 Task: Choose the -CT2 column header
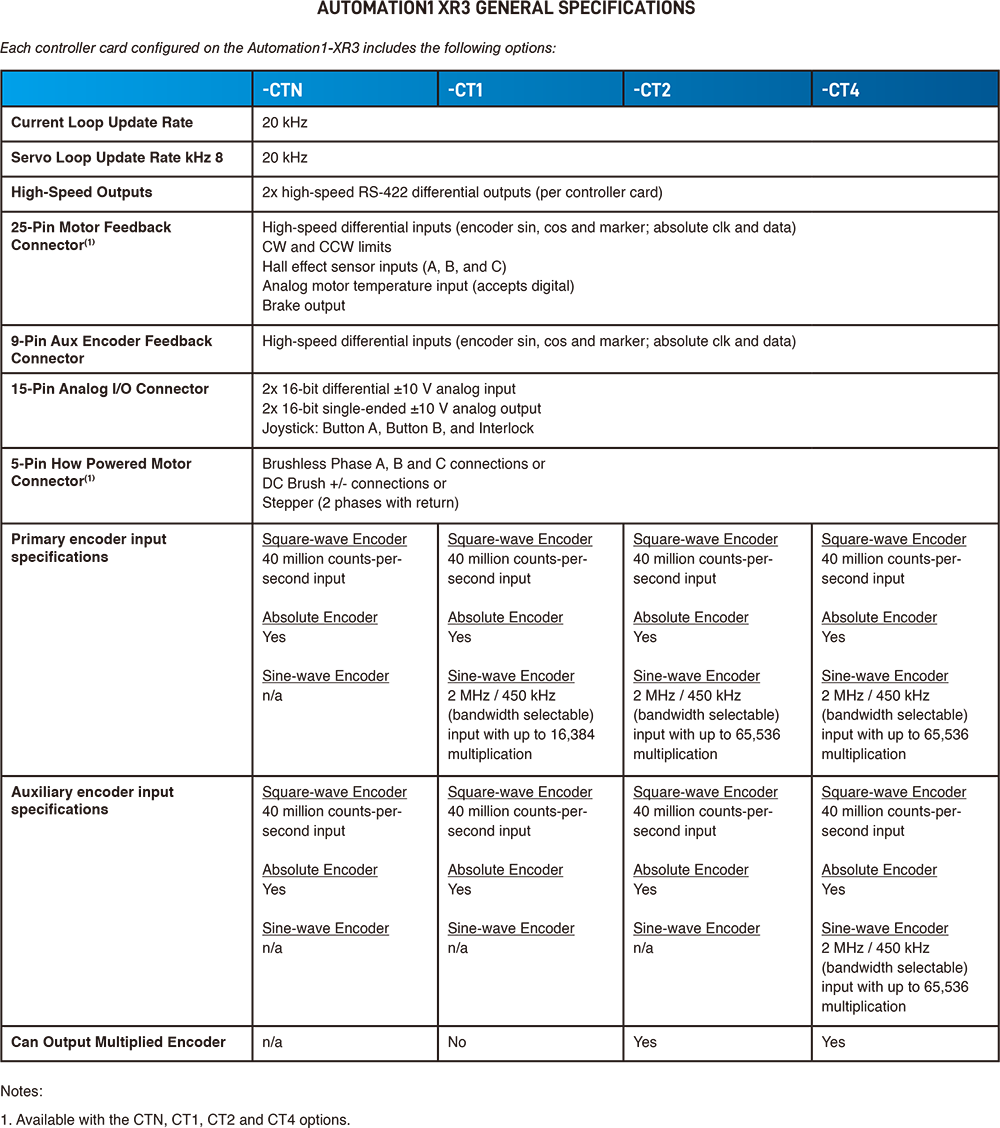717,89
